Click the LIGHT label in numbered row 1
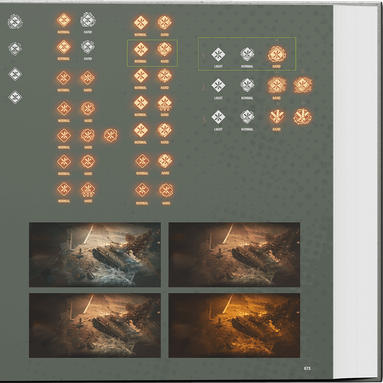Viewport: 383px width, 383px height. 218,66
